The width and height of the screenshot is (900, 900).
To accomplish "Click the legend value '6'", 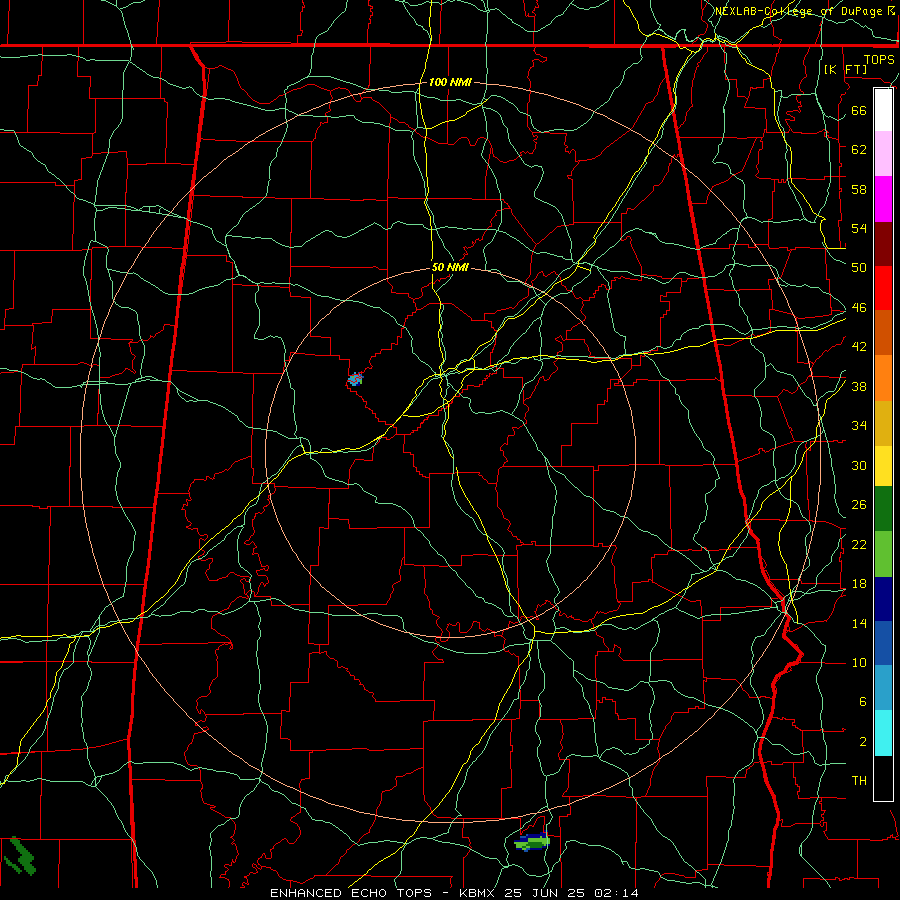I will coord(862,701).
